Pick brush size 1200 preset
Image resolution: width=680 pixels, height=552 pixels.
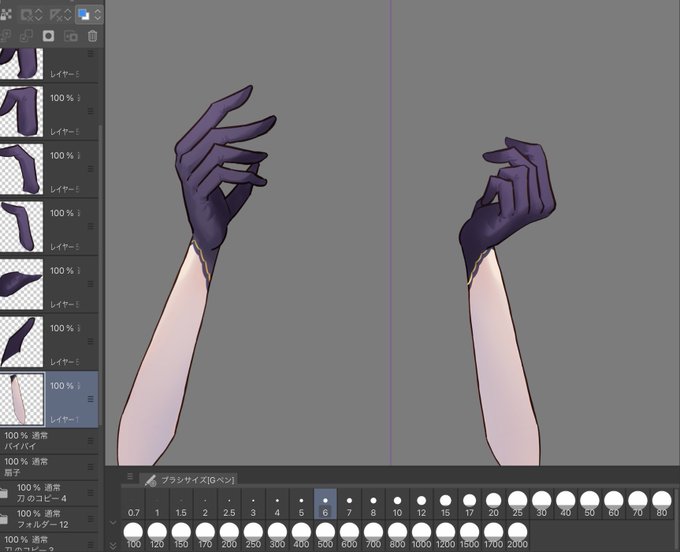(445, 536)
